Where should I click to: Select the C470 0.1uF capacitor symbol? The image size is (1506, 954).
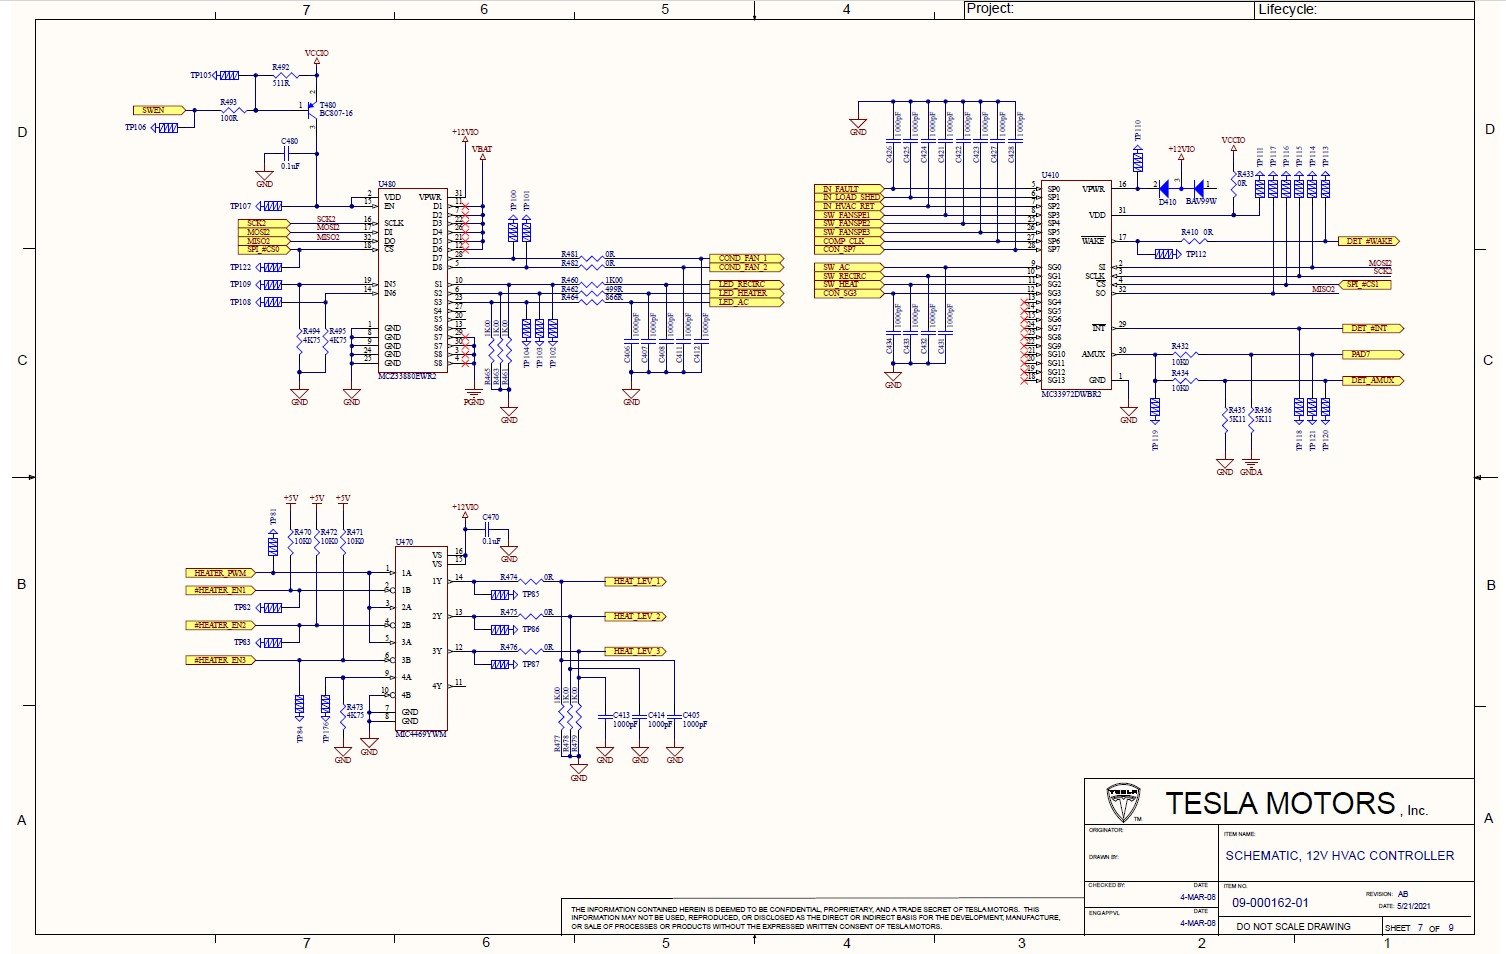pos(489,530)
